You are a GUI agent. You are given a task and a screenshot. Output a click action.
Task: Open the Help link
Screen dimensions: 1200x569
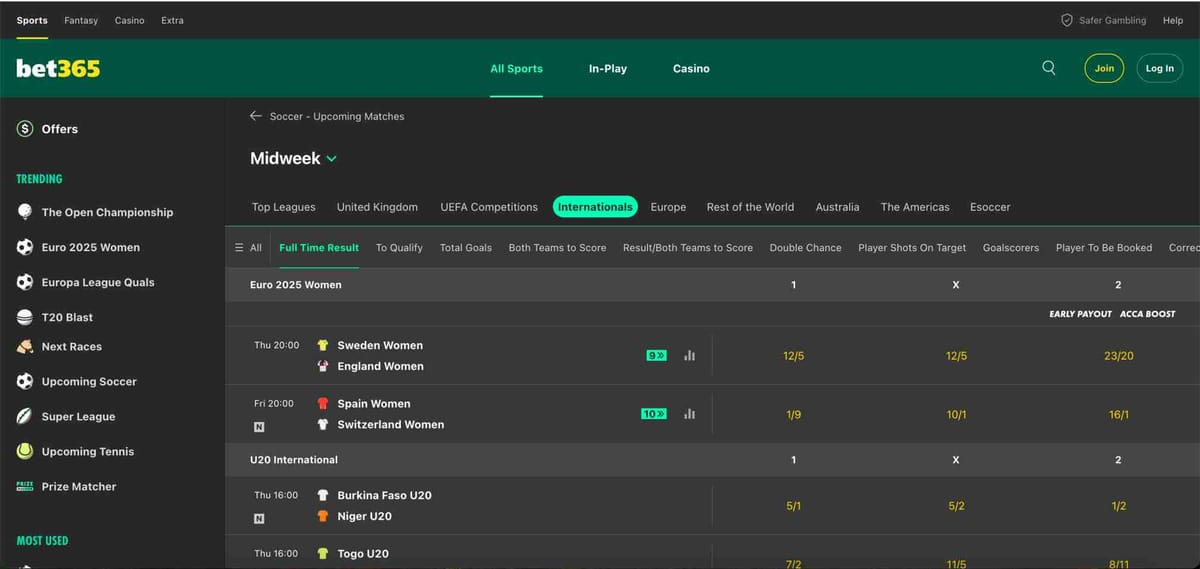tap(1173, 20)
